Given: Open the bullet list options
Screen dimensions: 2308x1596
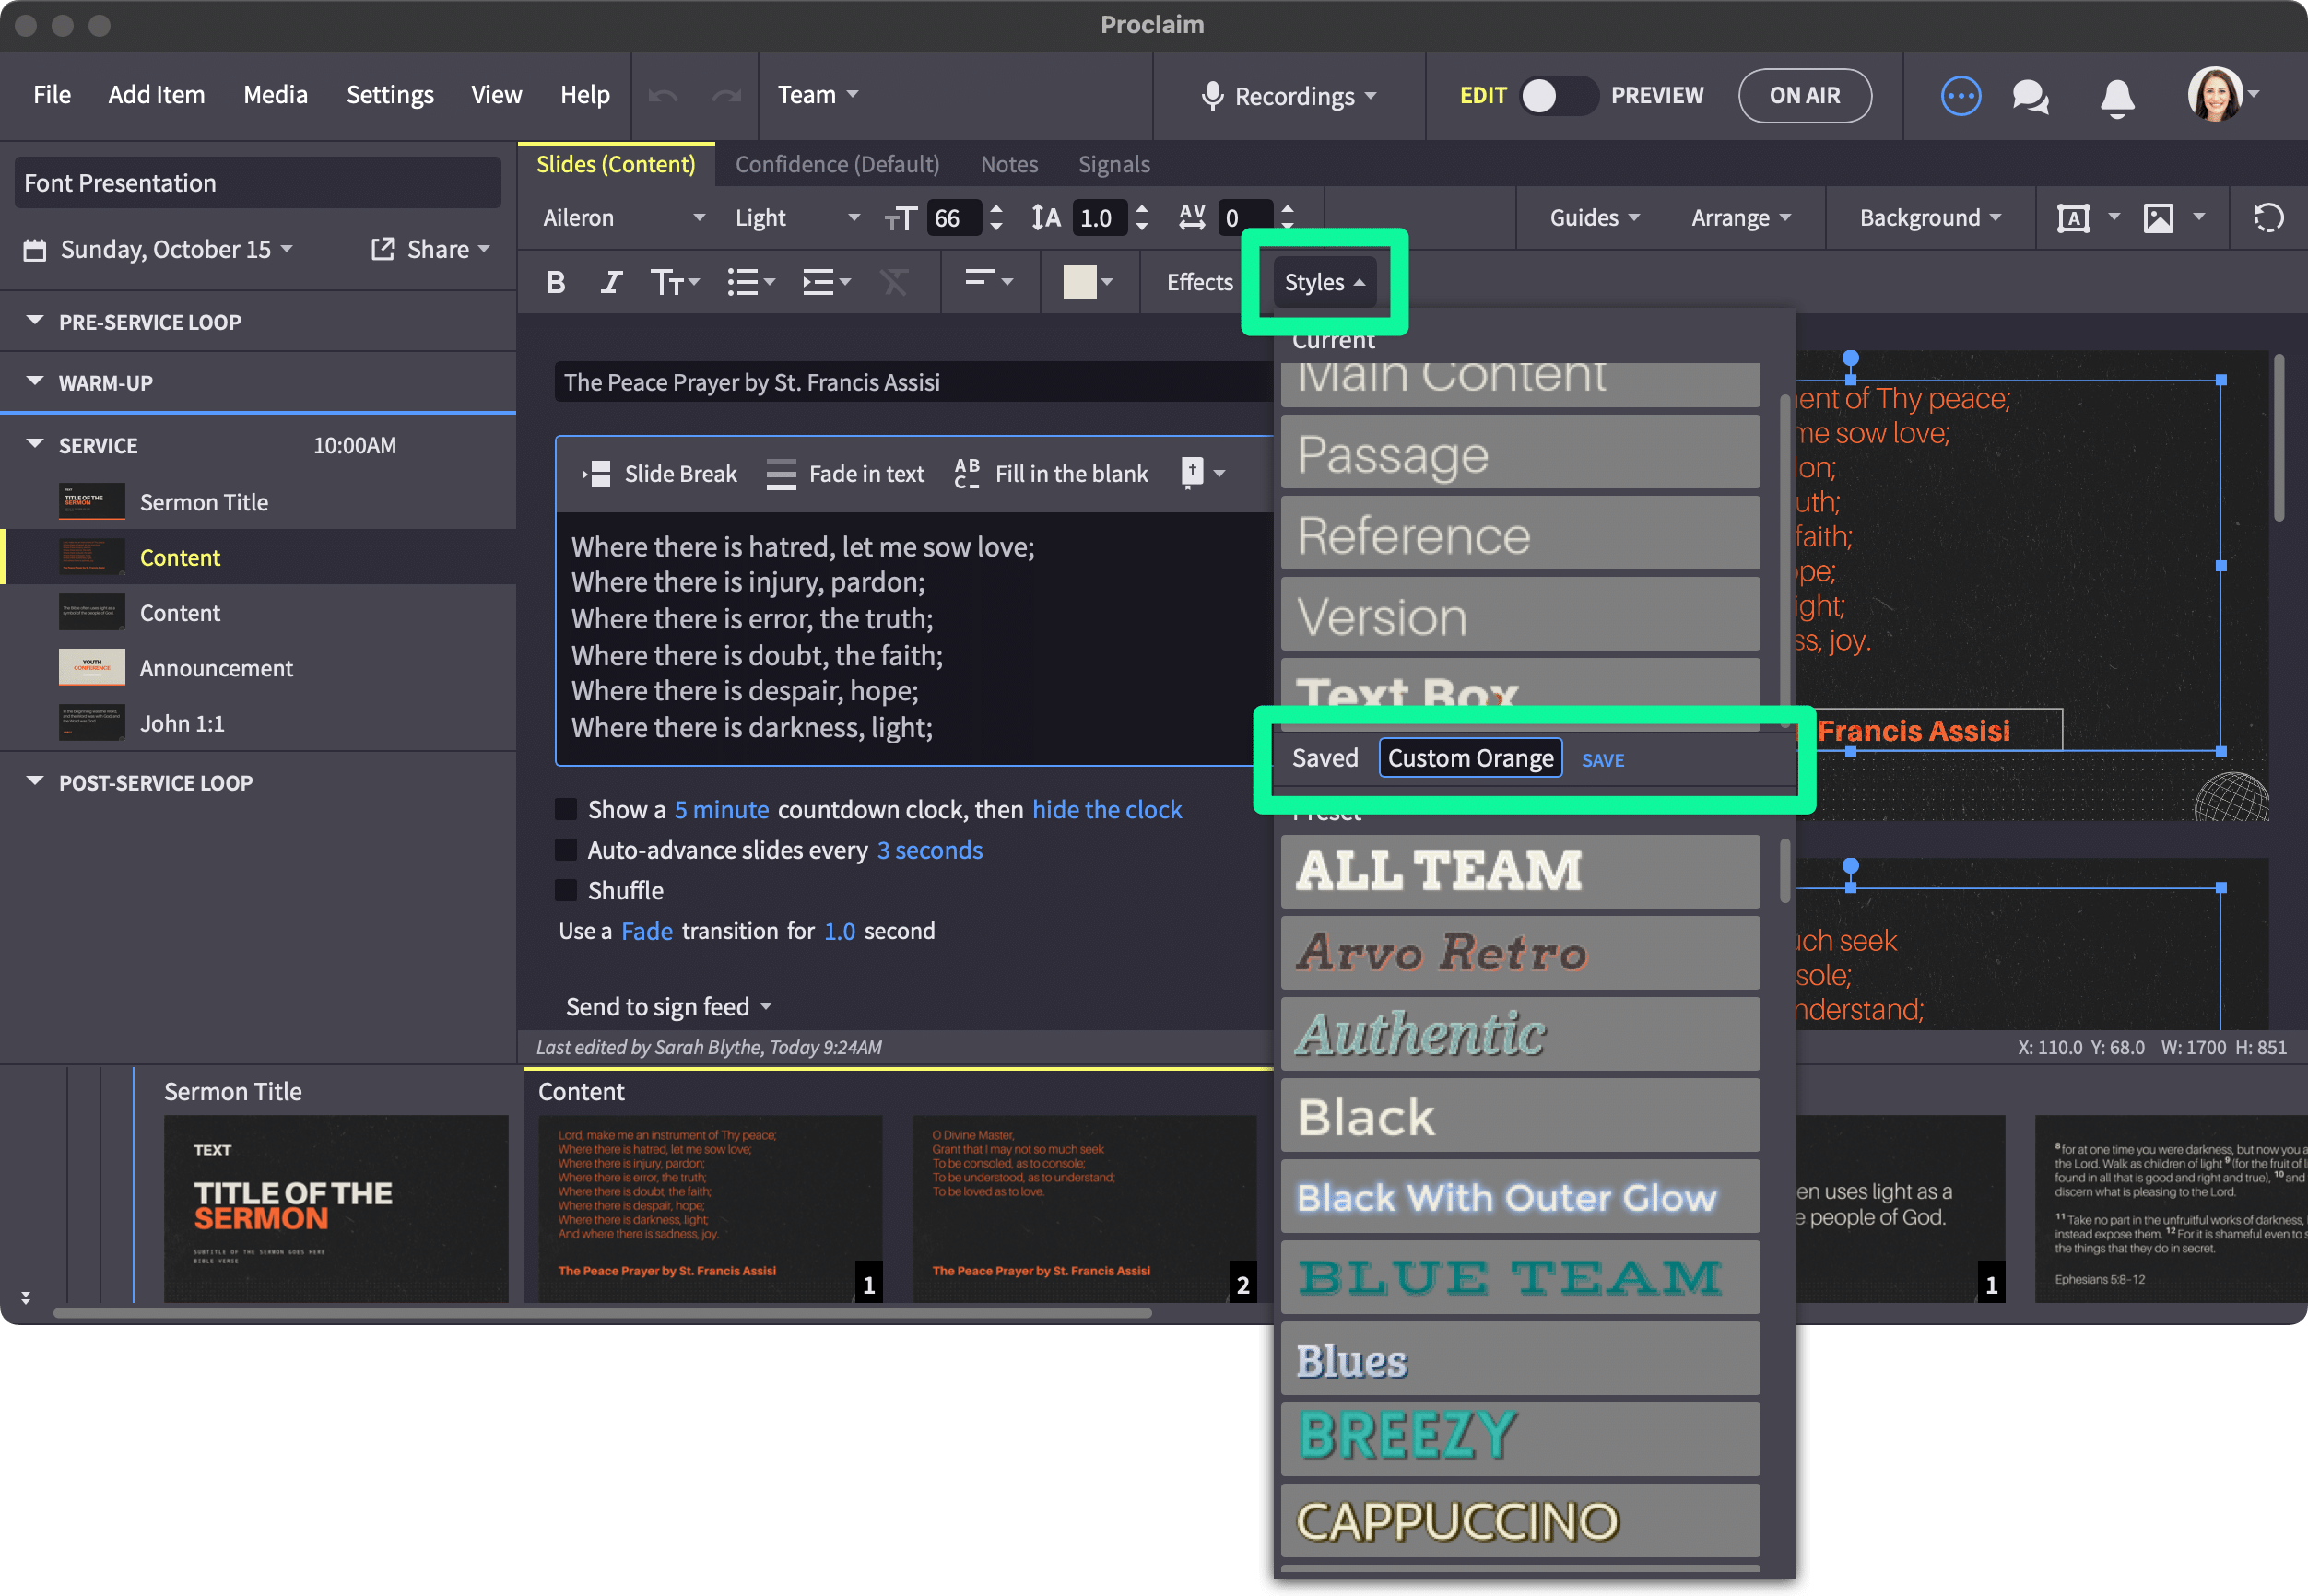Looking at the screenshot, I should pyautogui.click(x=751, y=282).
